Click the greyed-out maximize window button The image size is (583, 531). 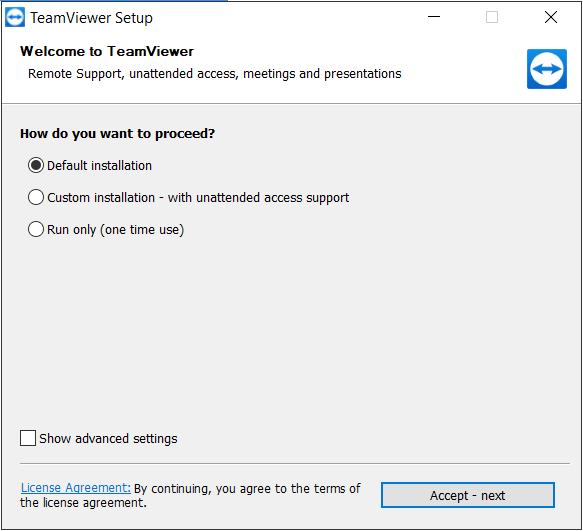[x=492, y=17]
